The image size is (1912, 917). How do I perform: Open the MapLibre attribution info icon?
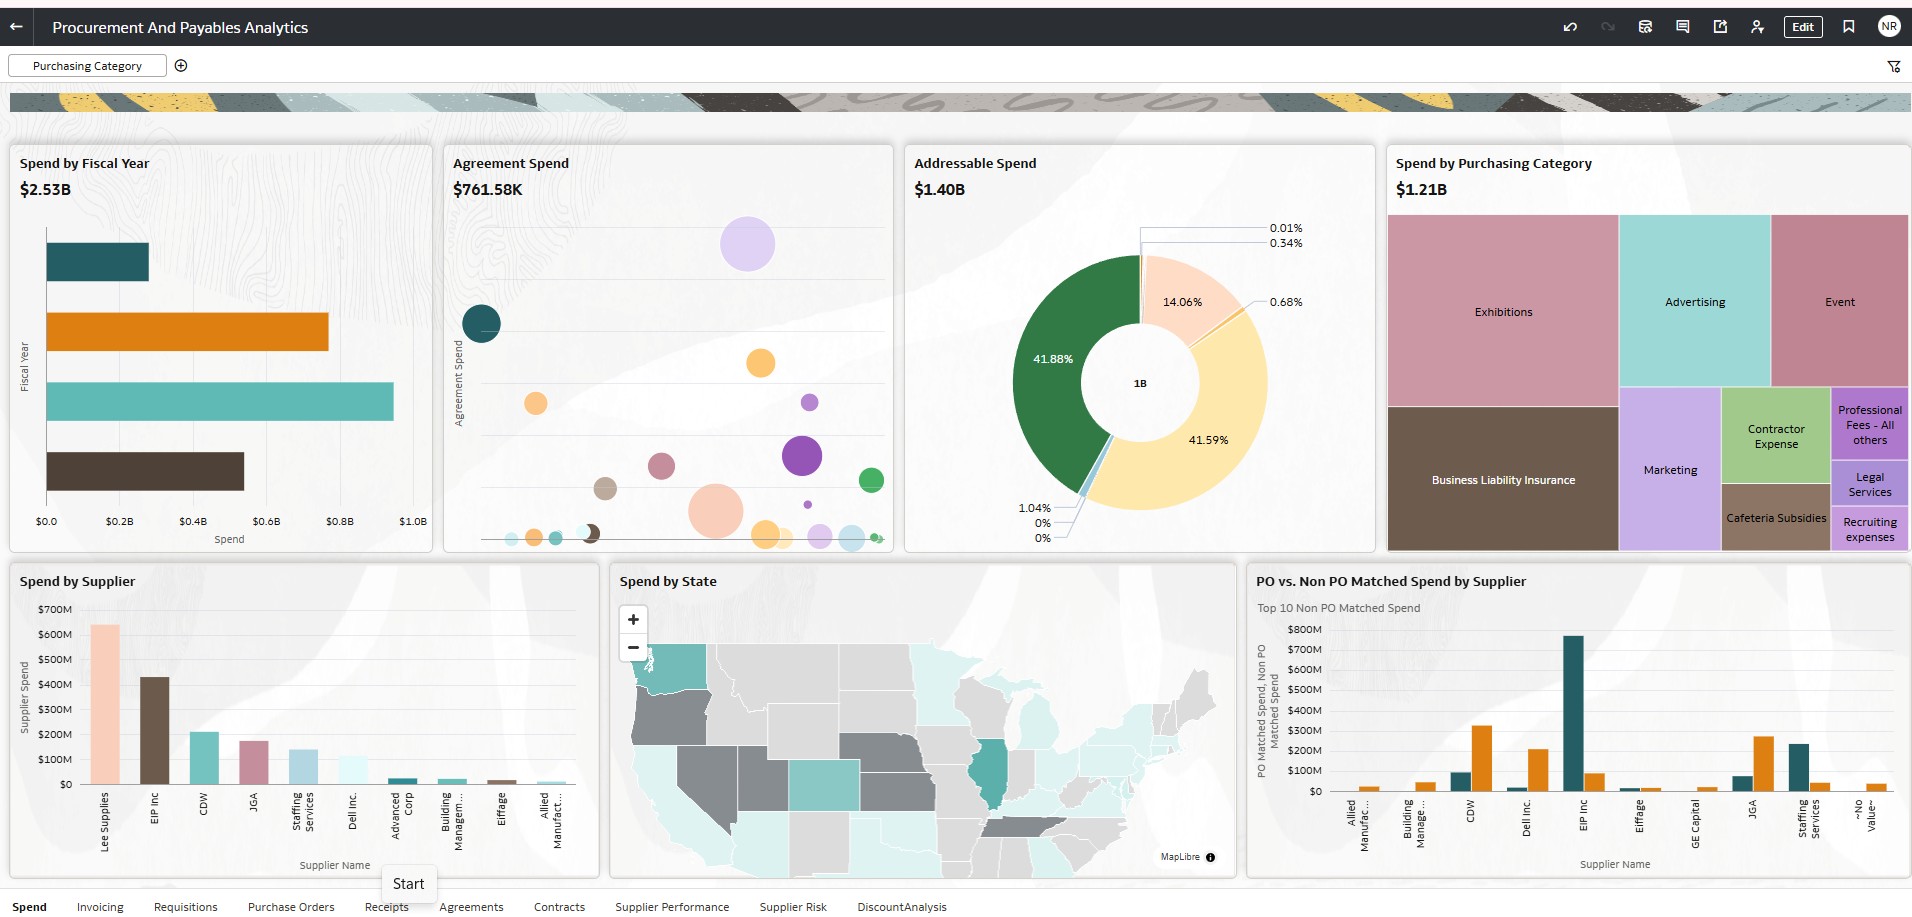1210,857
